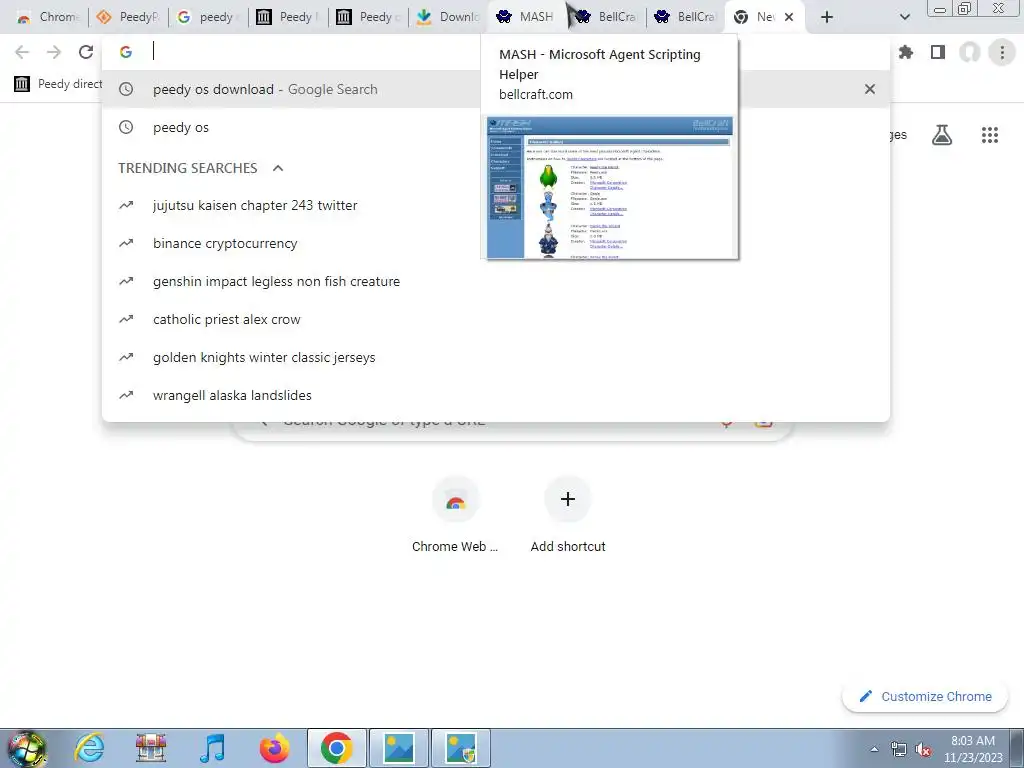Open the profile avatar icon
This screenshot has width=1024, height=768.
[x=970, y=52]
